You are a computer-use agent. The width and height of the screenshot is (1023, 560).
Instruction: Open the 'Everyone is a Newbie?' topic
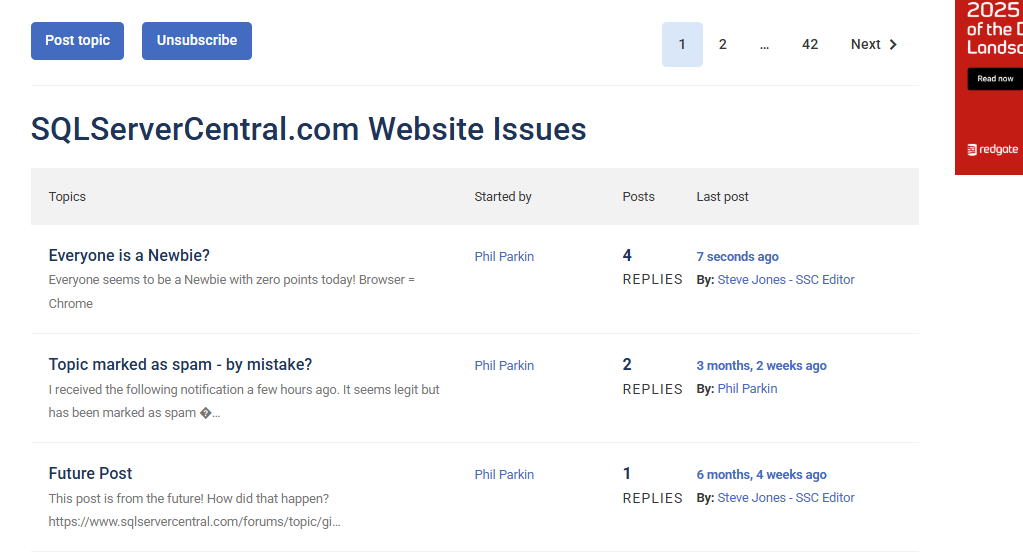tap(129, 256)
